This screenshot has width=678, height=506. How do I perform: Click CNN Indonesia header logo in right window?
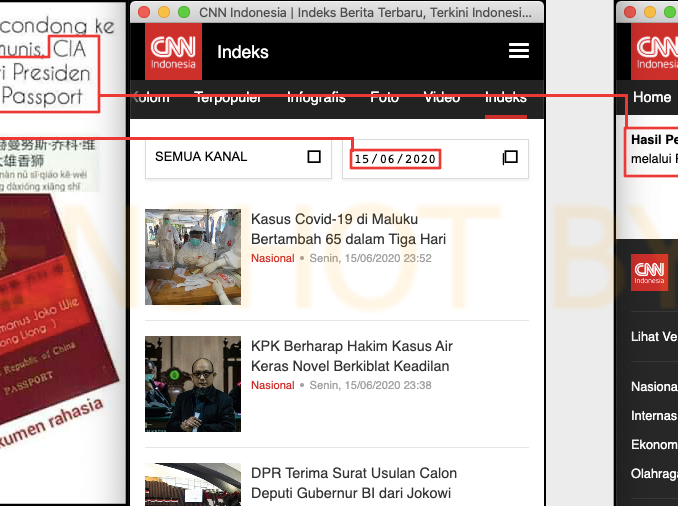pyautogui.click(x=655, y=51)
